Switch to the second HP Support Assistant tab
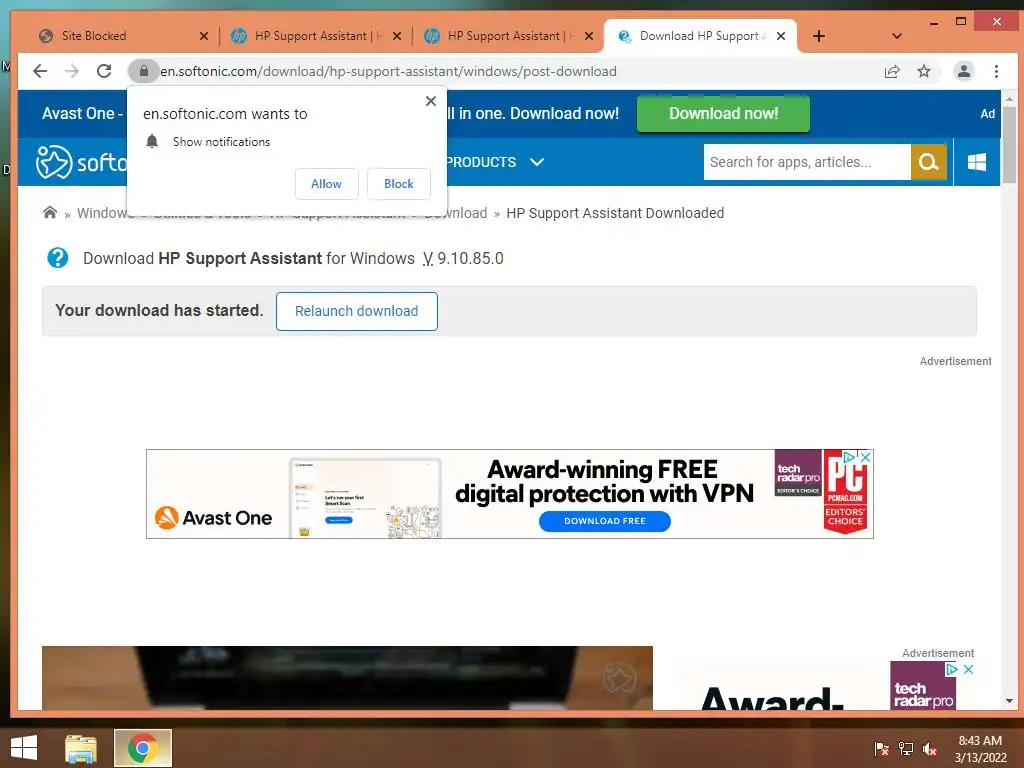 [x=506, y=36]
